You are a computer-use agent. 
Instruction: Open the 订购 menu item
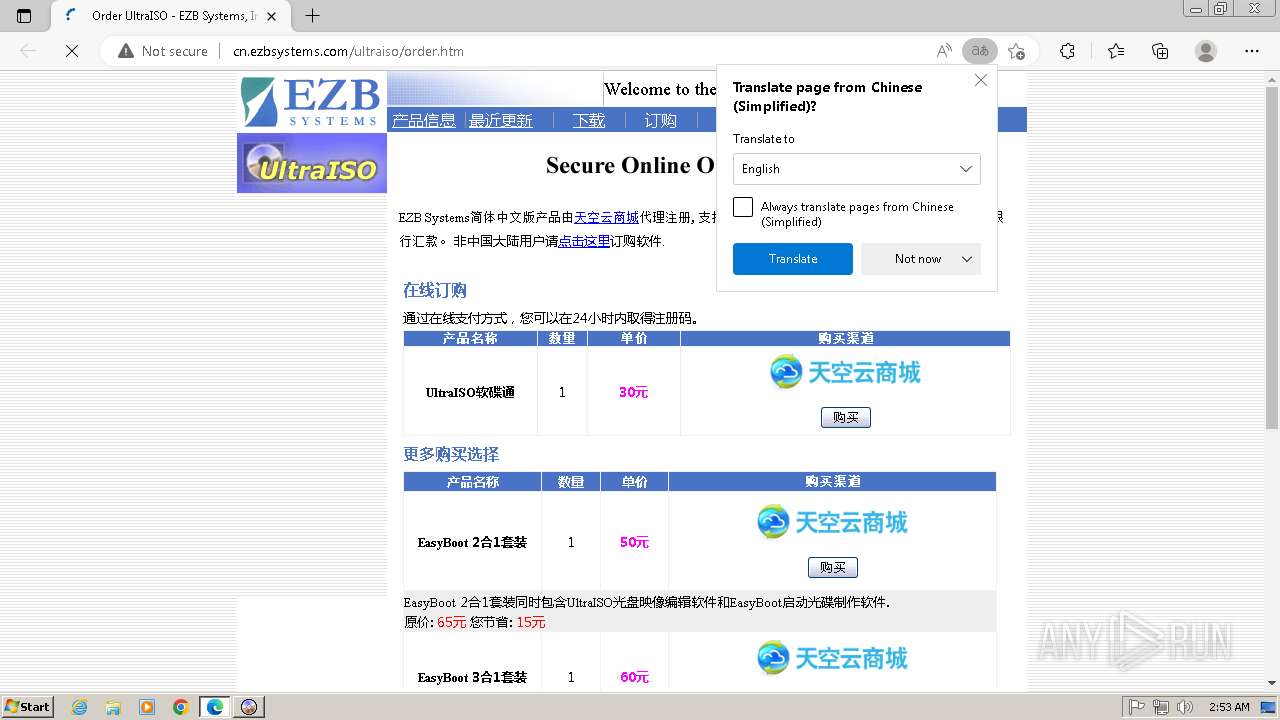pos(660,120)
